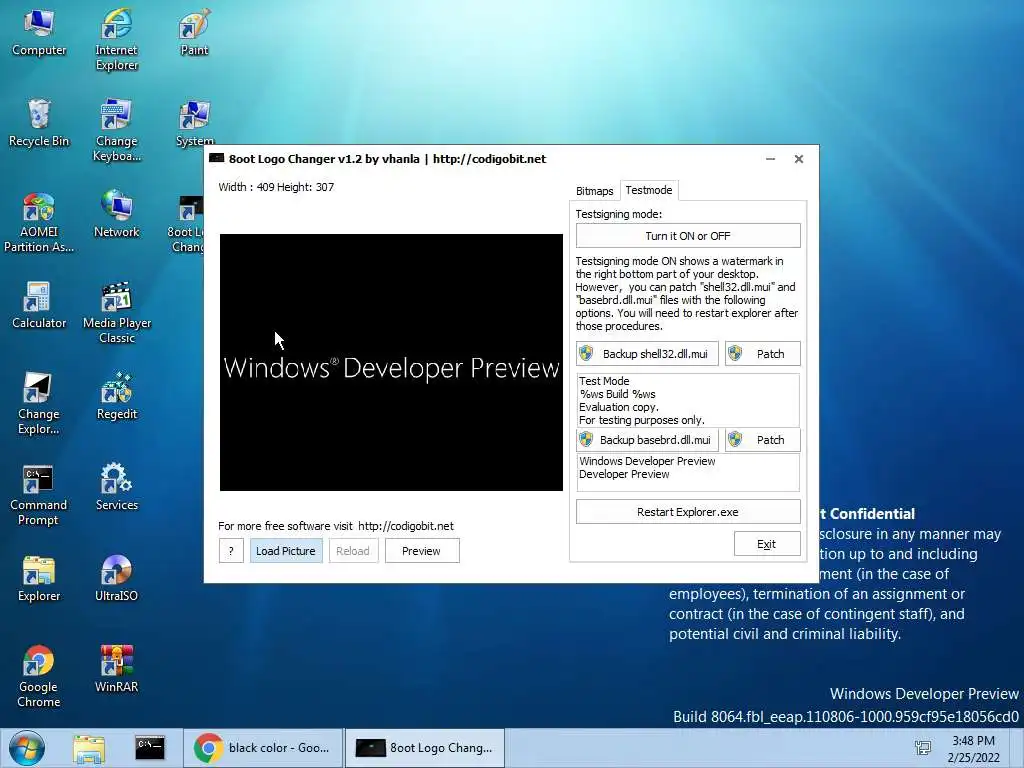Switch to Chrome 'black color' taskbar window
Screen dimensions: 1024x768
(x=263, y=748)
